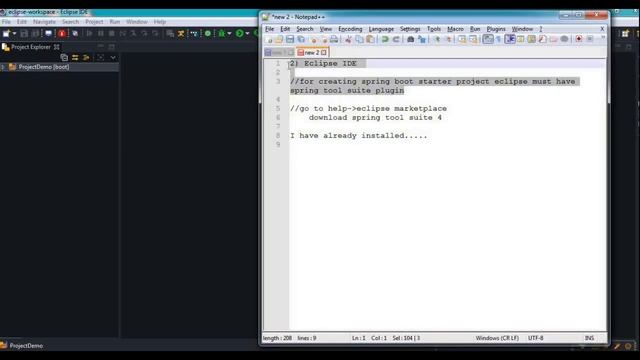Open the Notepad++ File menu
The width and height of the screenshot is (640, 360).
point(269,29)
